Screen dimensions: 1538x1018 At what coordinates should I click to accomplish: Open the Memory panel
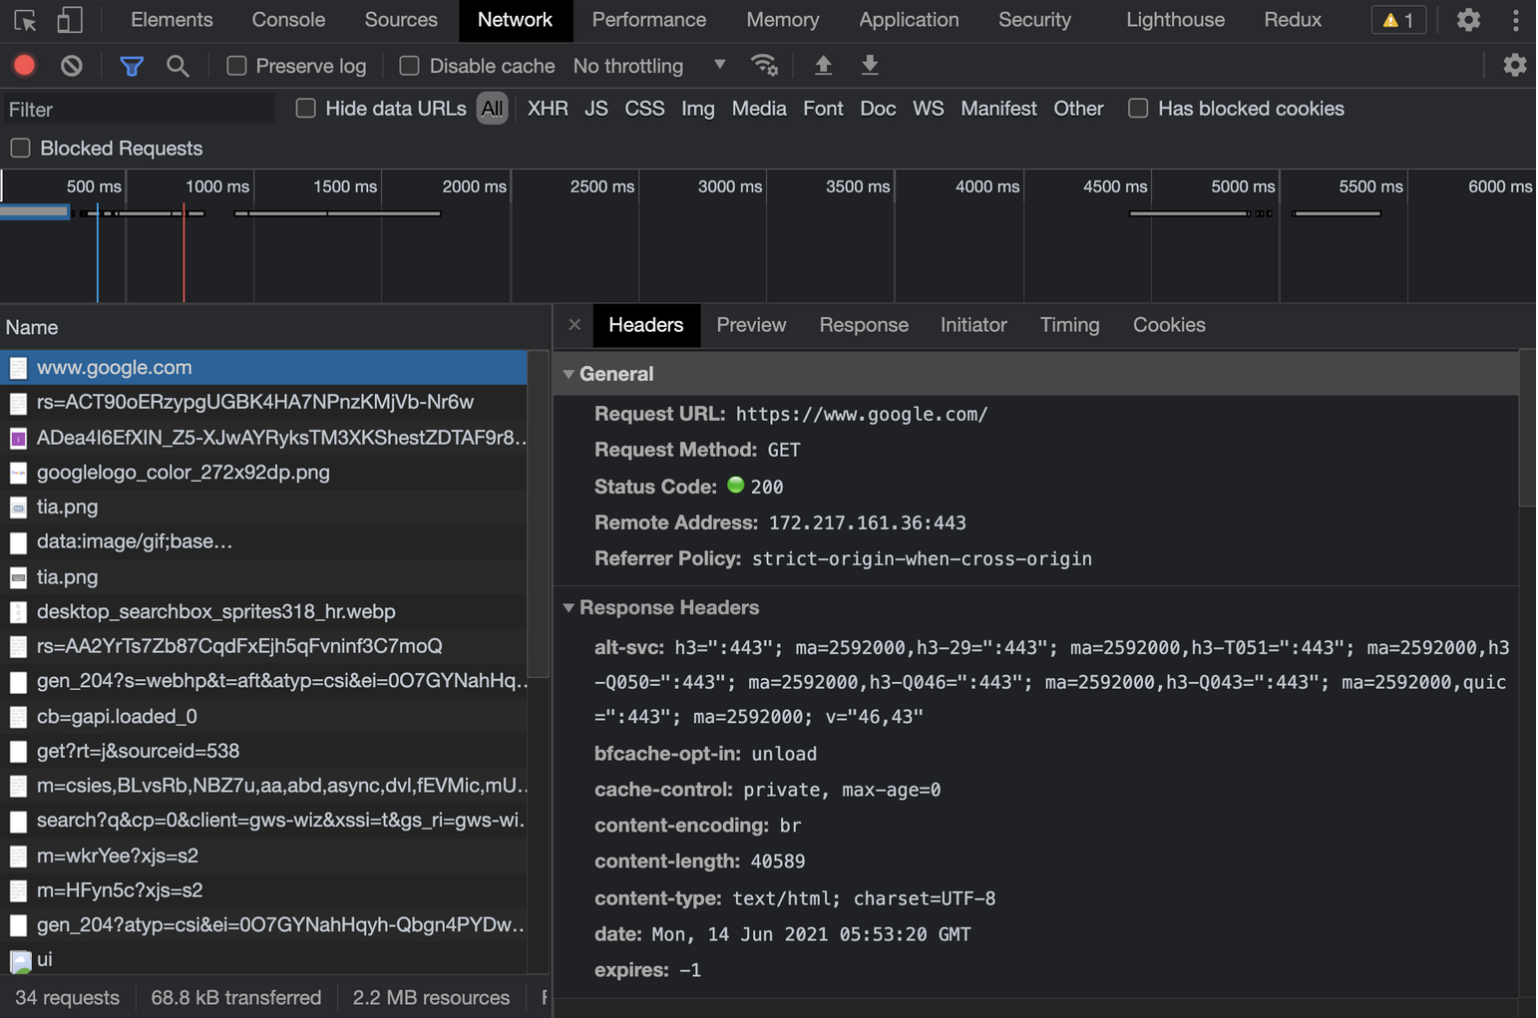(x=783, y=20)
